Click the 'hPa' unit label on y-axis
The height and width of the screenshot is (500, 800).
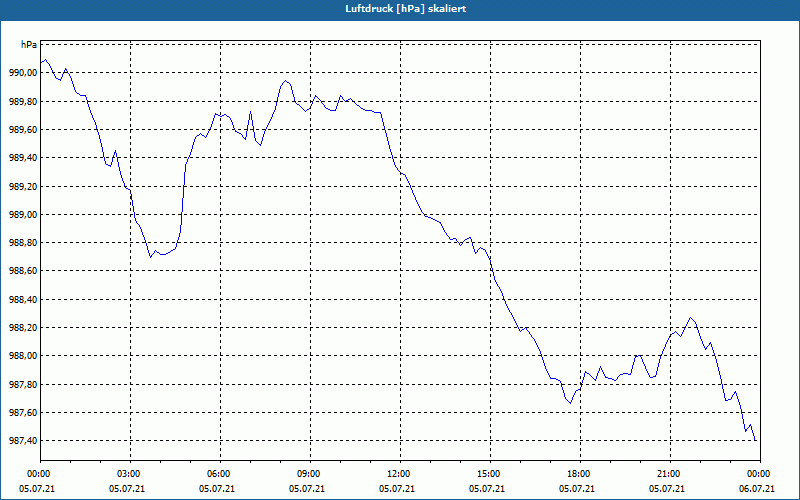click(29, 45)
